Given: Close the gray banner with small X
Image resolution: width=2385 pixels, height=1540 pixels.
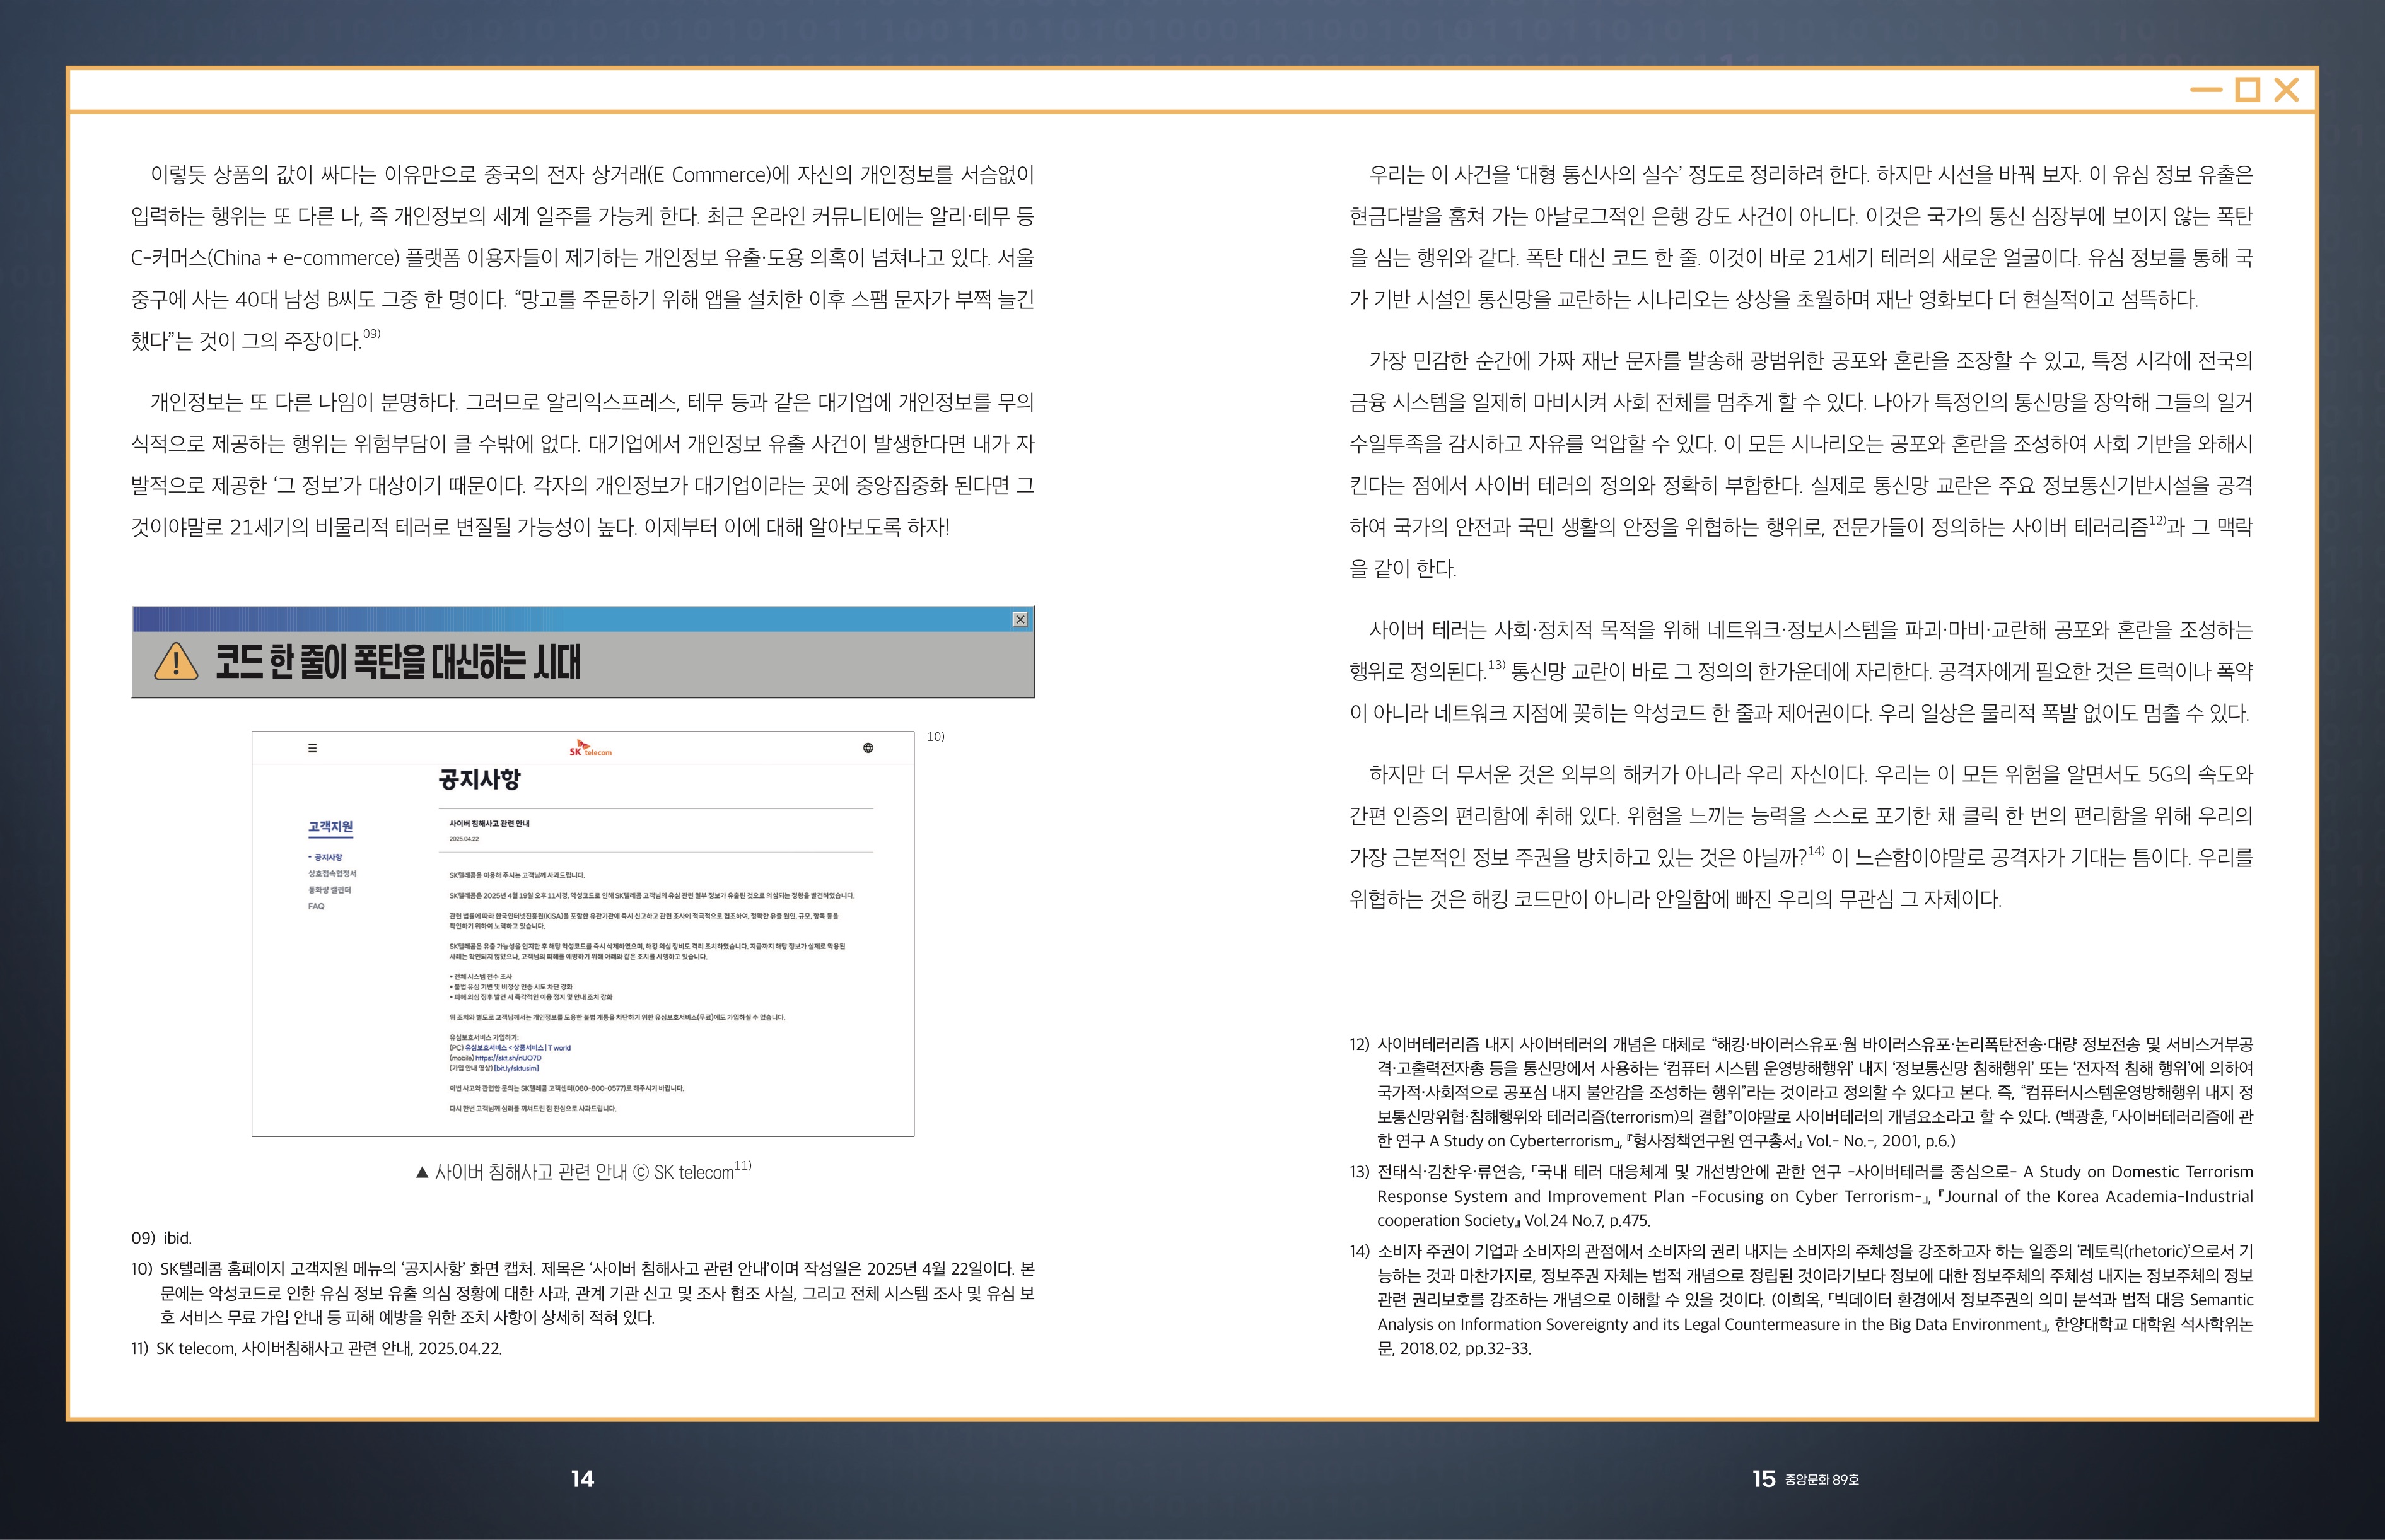Looking at the screenshot, I should [1020, 619].
